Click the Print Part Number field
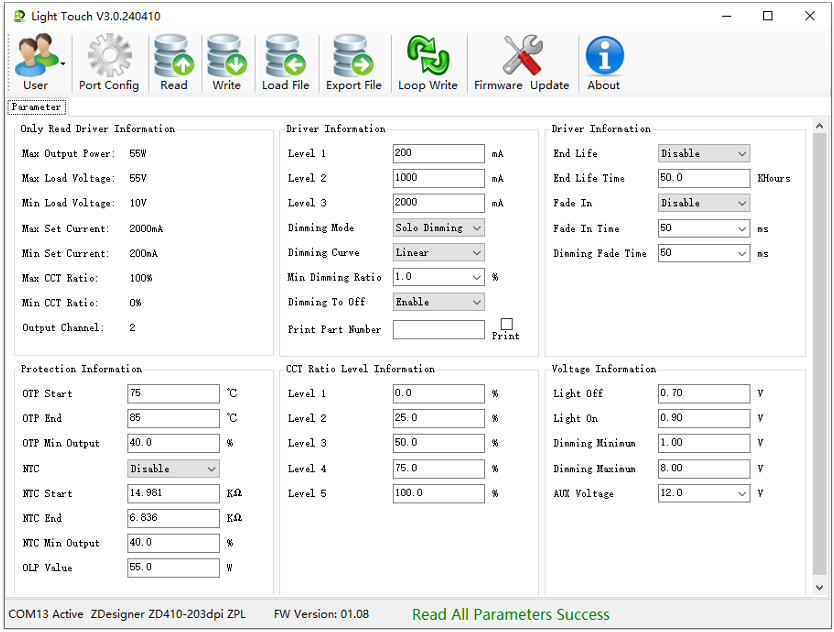 point(438,329)
